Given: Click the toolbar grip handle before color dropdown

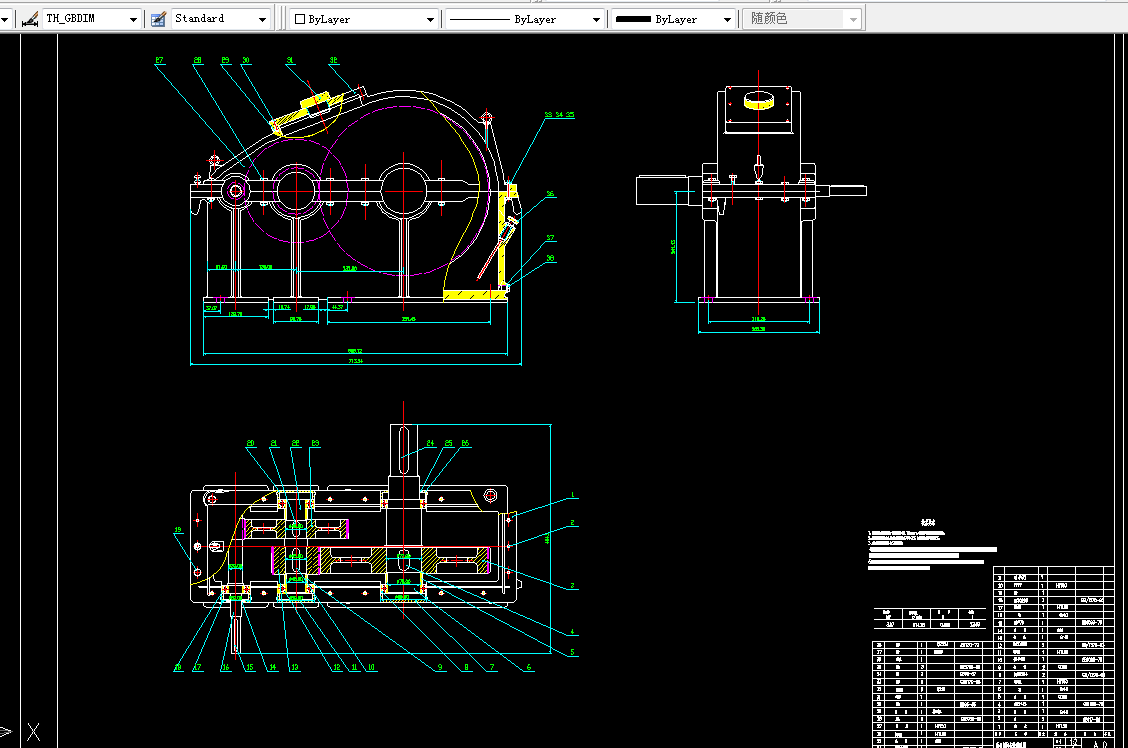Looking at the screenshot, I should coord(283,19).
